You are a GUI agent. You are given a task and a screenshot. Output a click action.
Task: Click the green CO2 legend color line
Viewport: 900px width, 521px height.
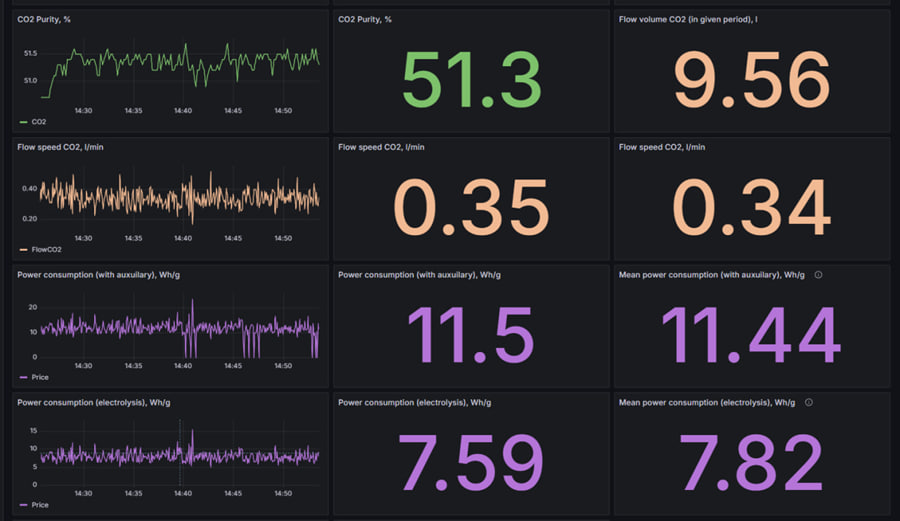[24, 121]
